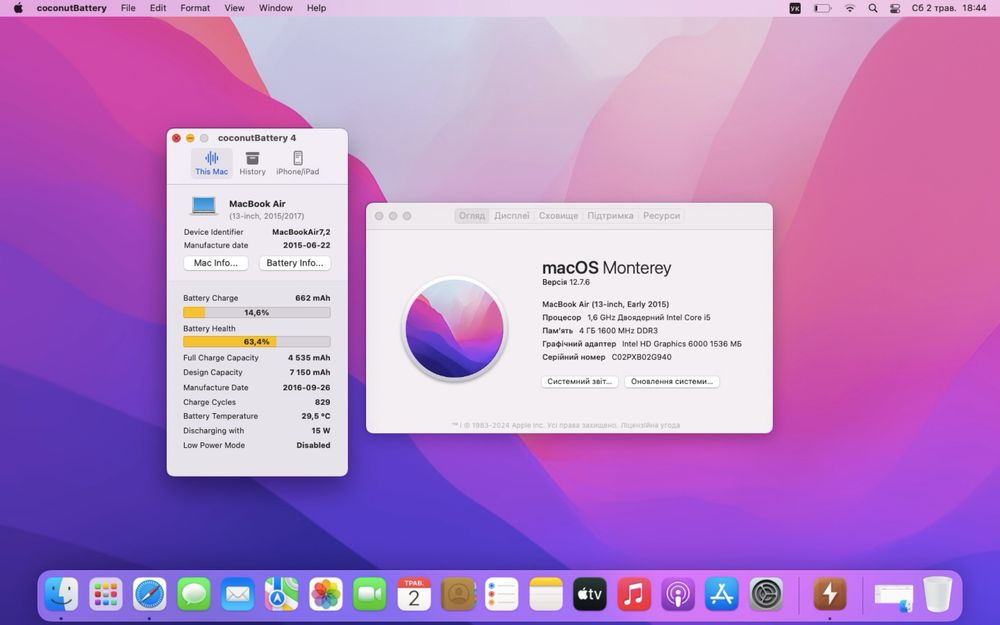The height and width of the screenshot is (625, 1000).
Task: Open System Preferences from the Dock
Action: coord(766,594)
